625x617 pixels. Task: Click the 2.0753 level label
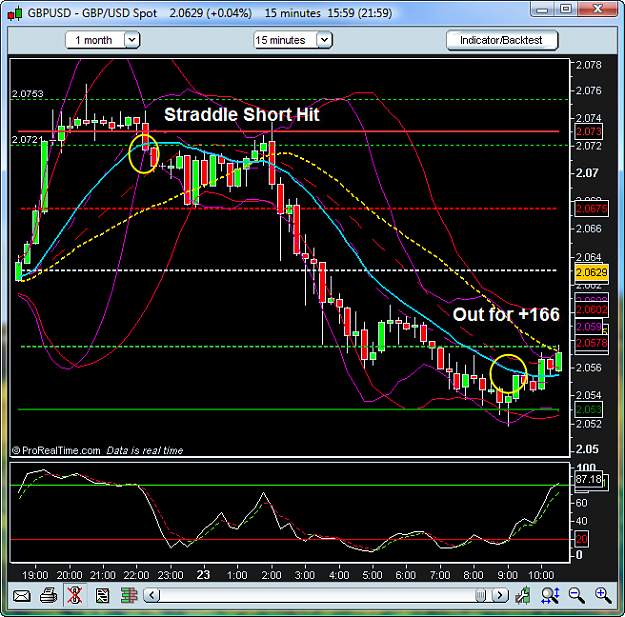click(x=28, y=94)
